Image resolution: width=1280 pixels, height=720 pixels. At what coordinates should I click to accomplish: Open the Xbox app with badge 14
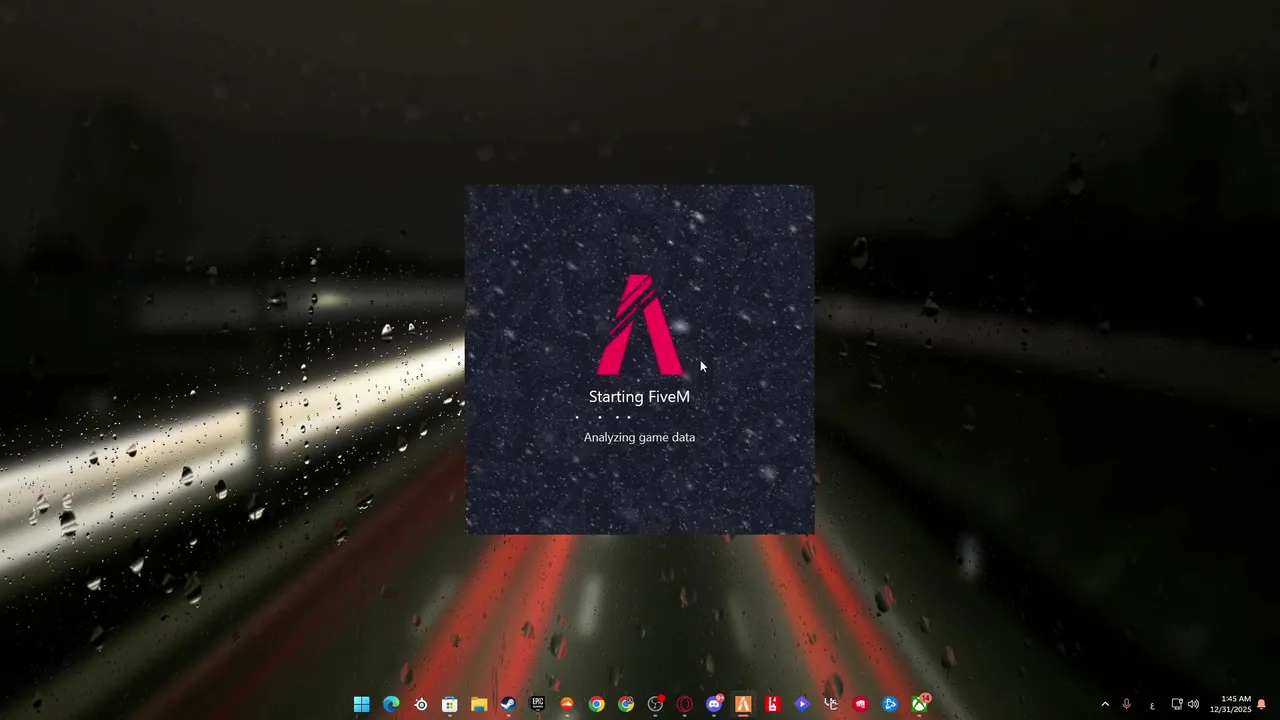tap(919, 704)
